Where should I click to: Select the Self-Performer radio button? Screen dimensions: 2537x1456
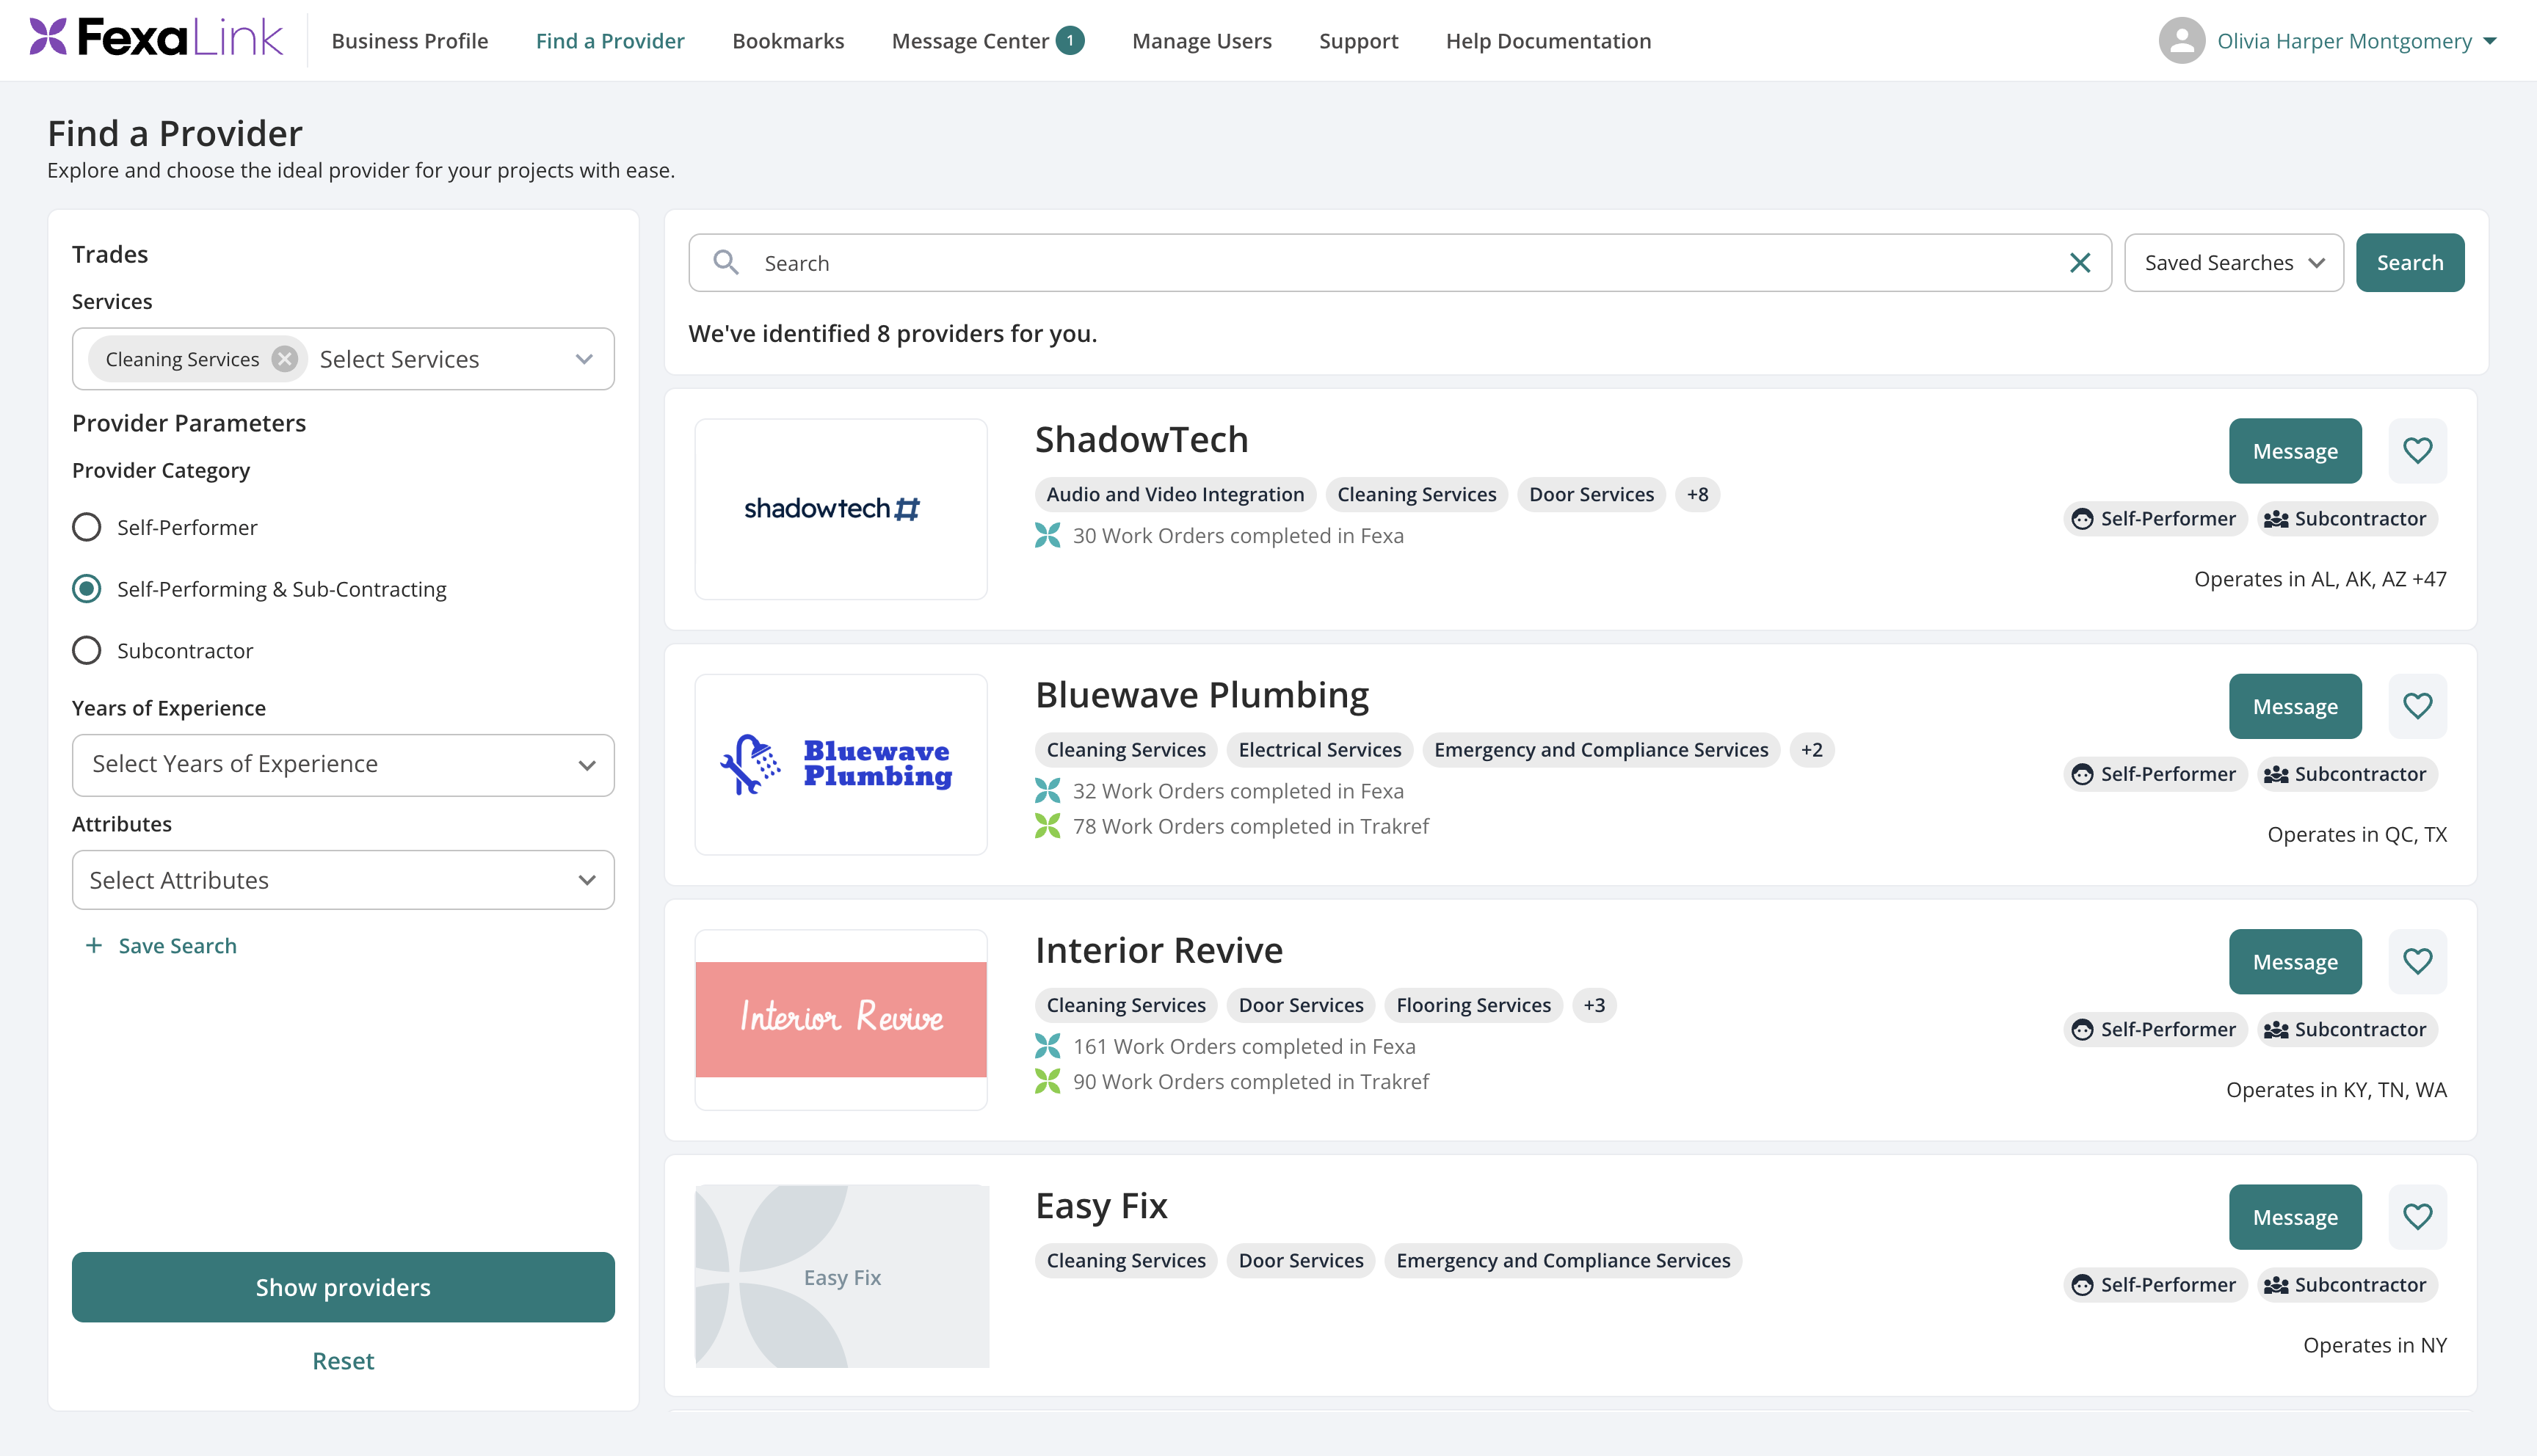(x=87, y=527)
